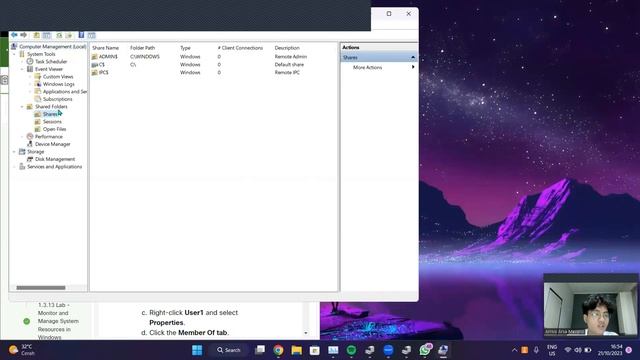
Task: Select System Tools in the tree
Action: pyautogui.click(x=41, y=54)
